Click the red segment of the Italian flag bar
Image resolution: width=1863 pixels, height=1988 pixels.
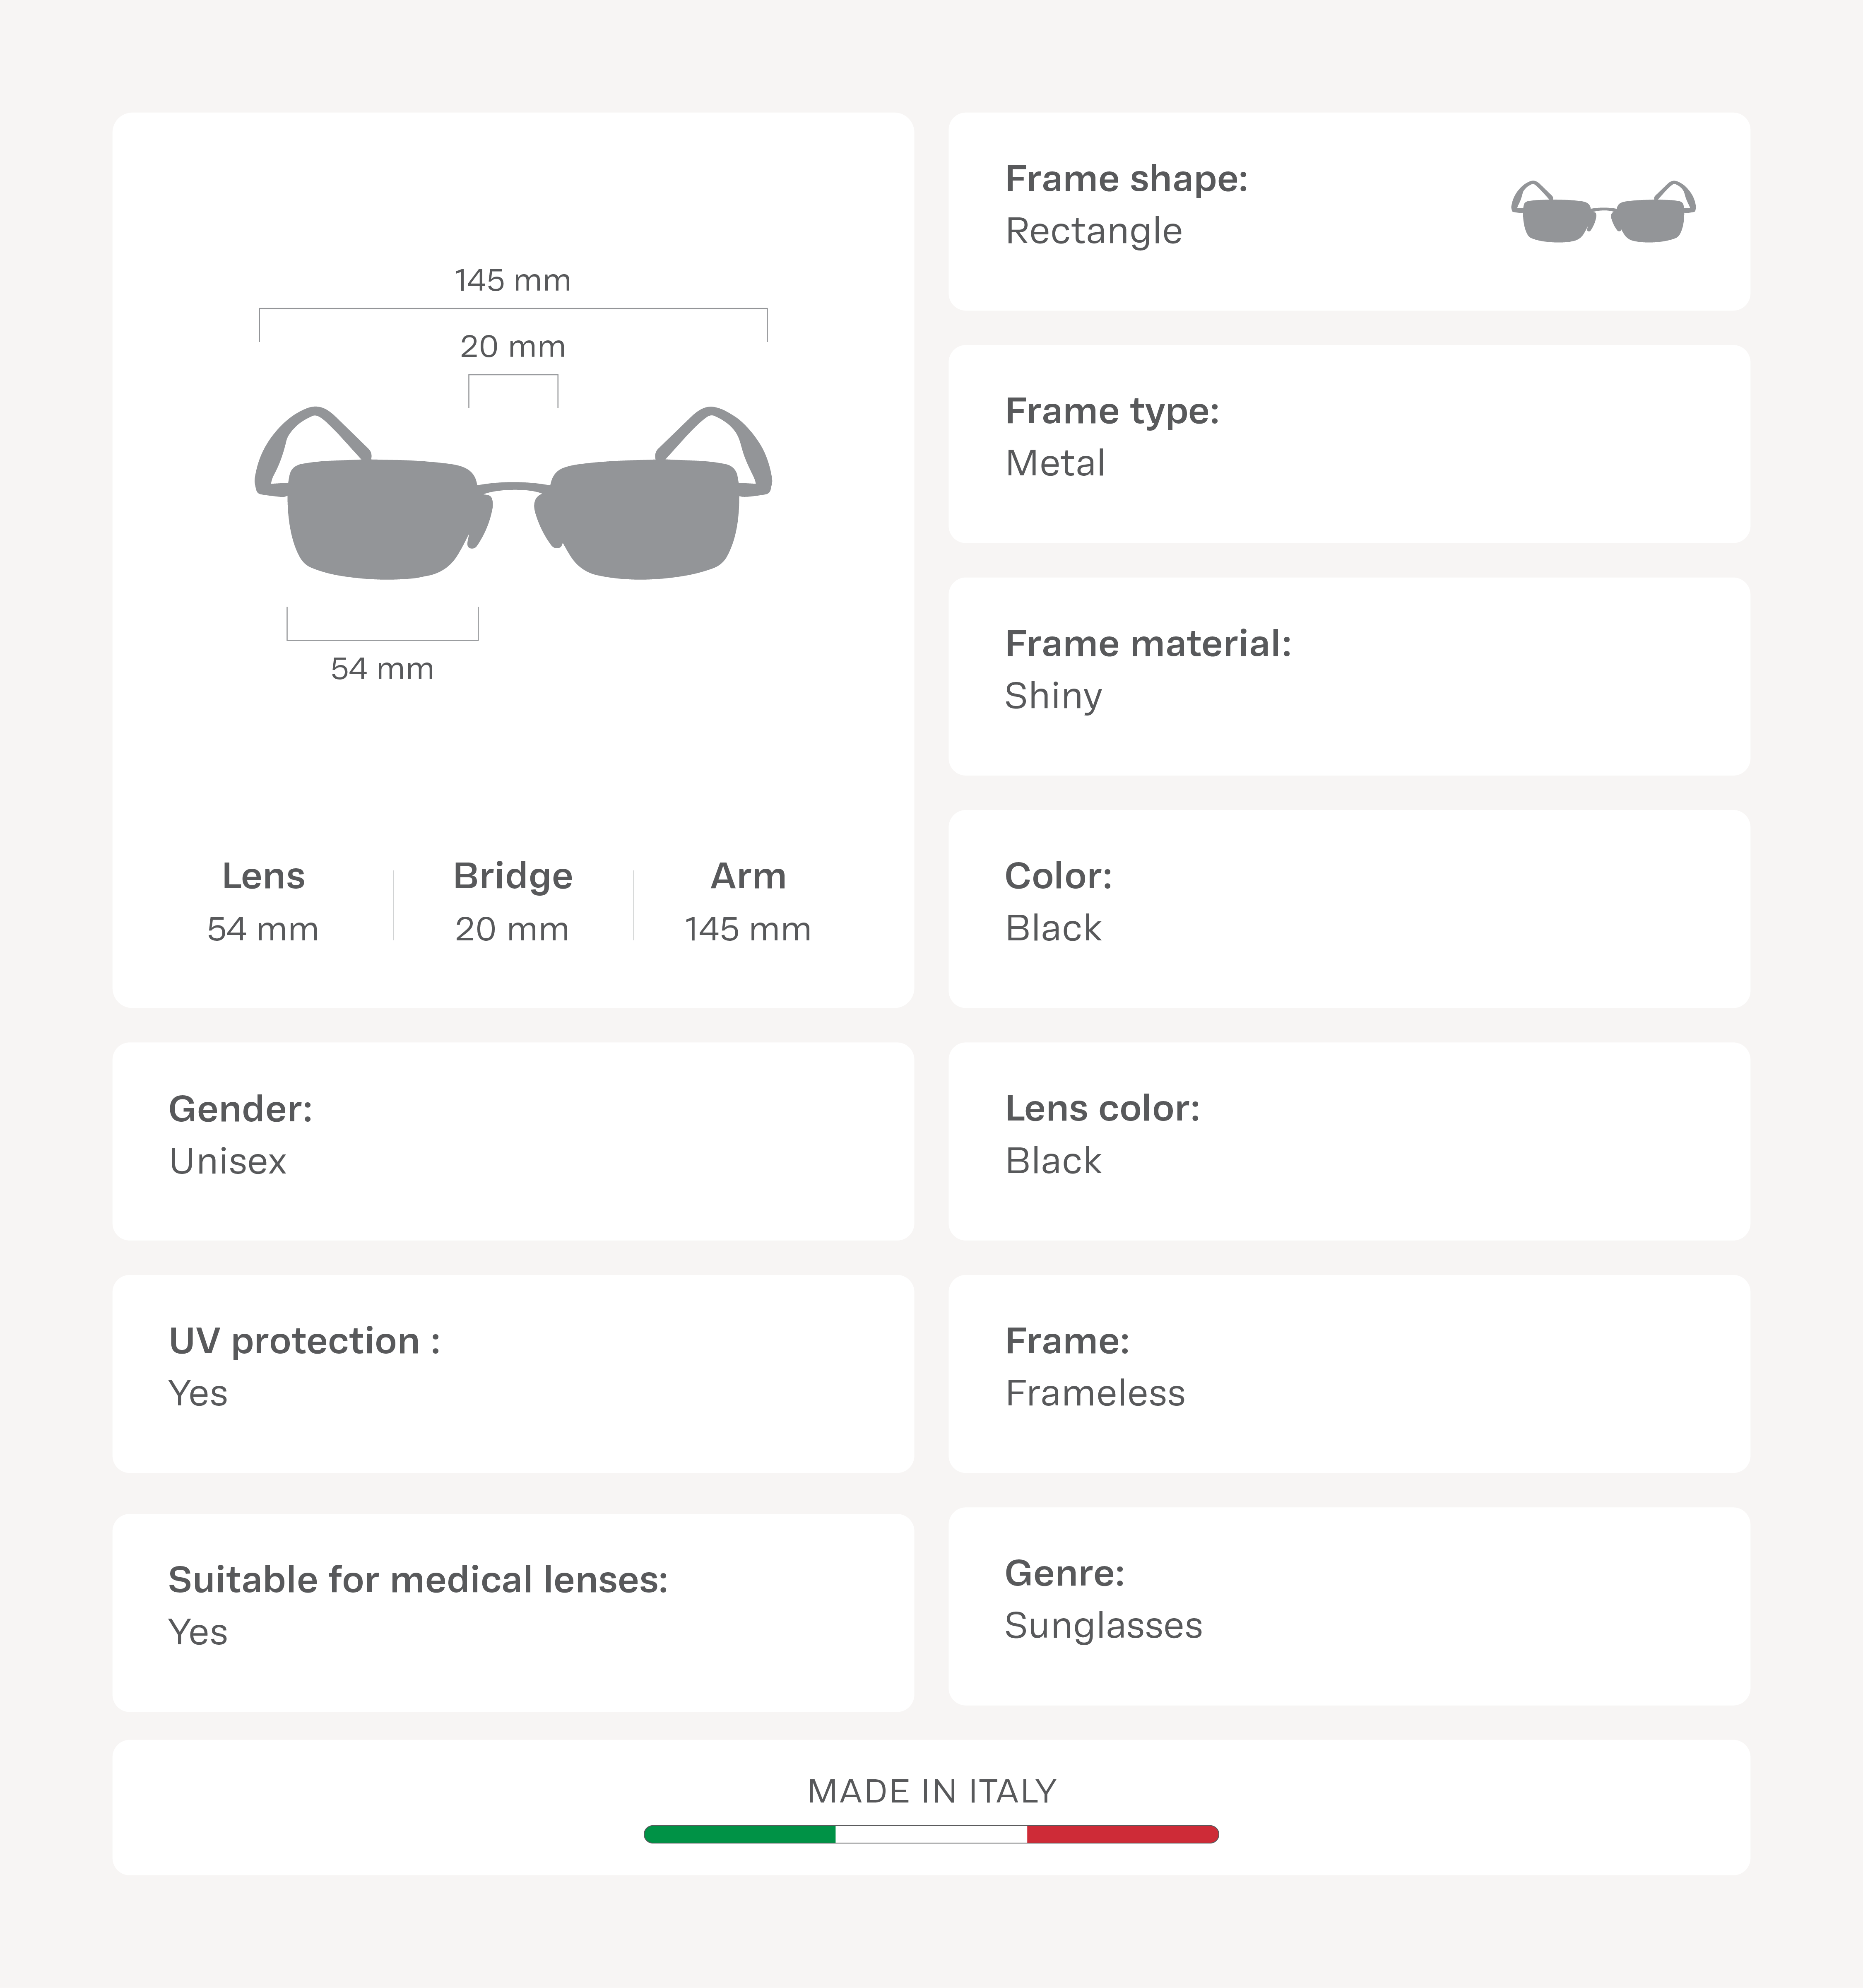coord(1122,1834)
